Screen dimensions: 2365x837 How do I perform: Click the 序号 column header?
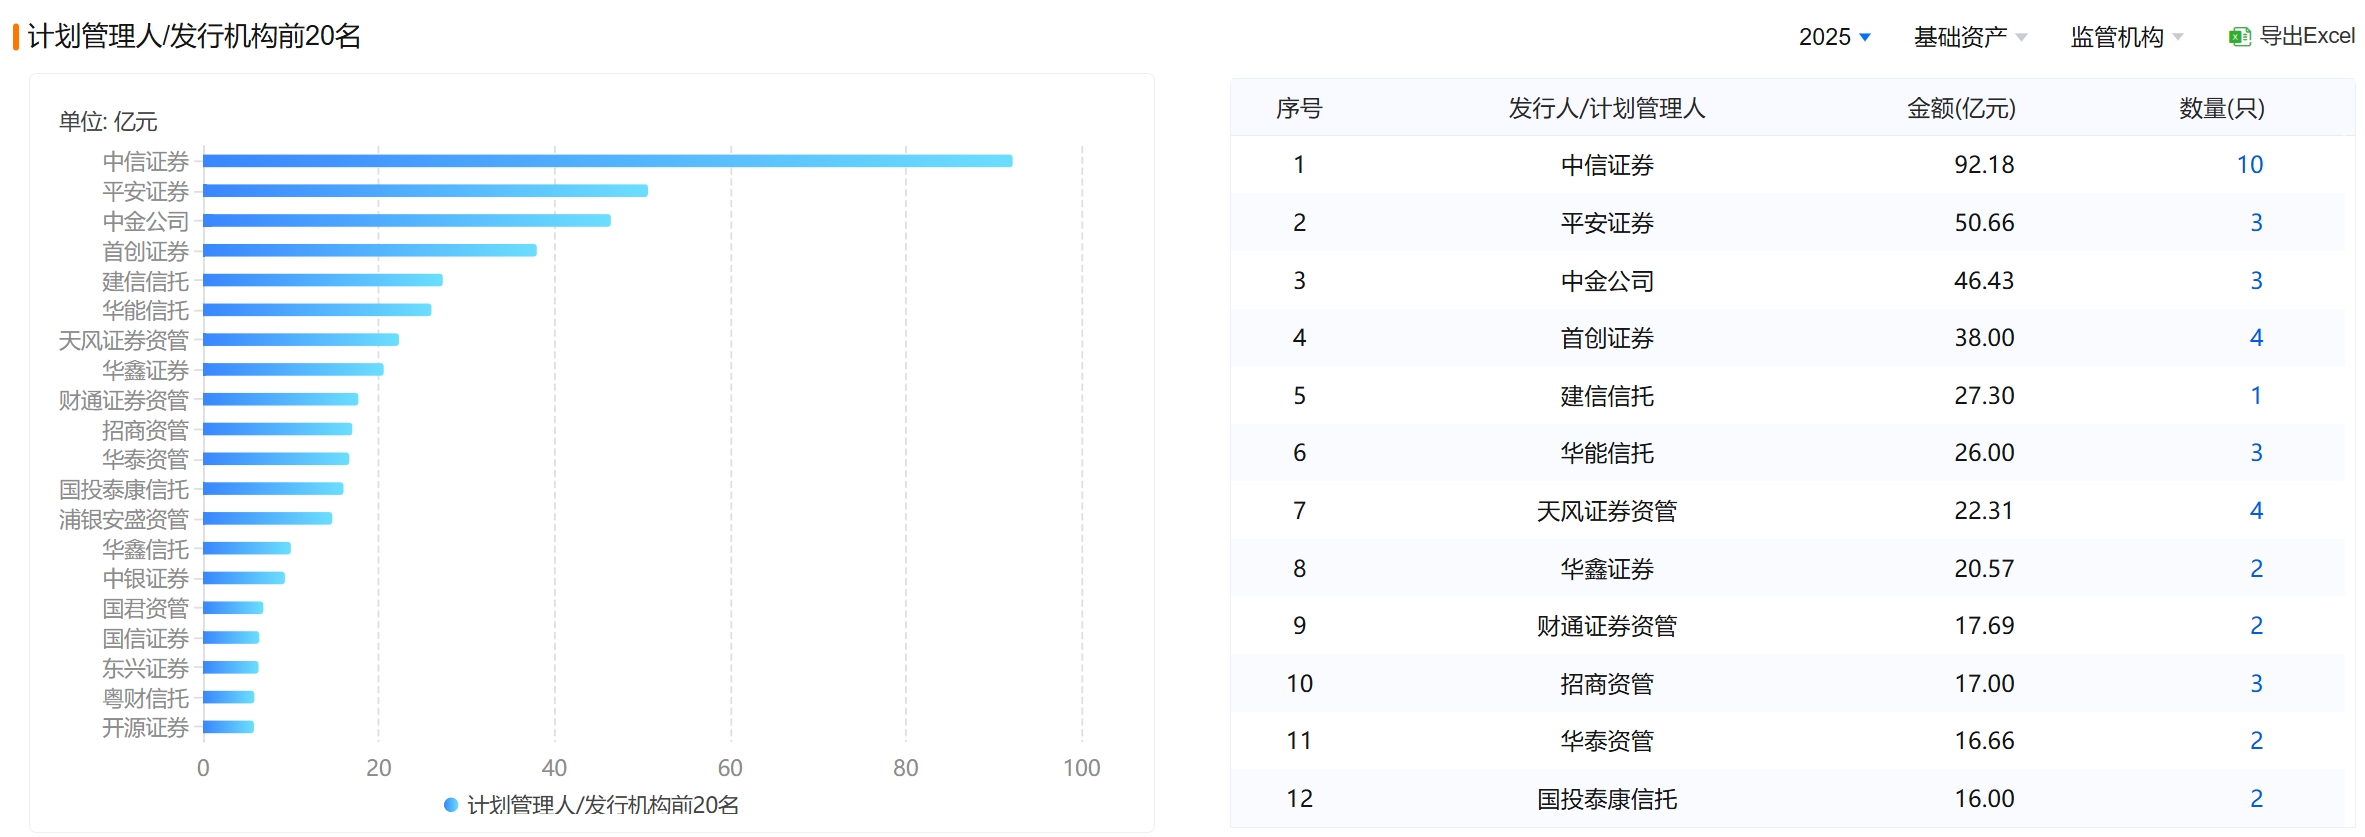(x=1298, y=108)
